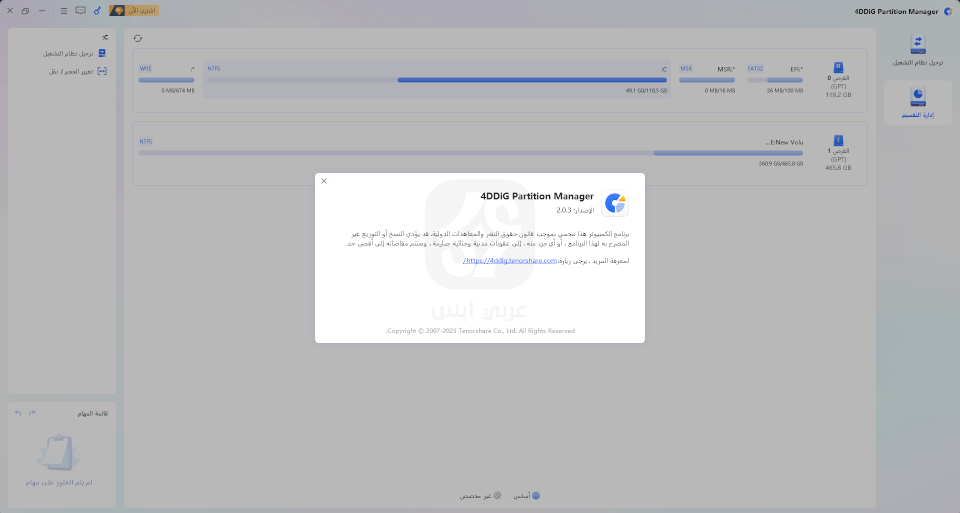Viewport: 960px width, 513px height.
Task: Select 'تغيير الحجم / نقل' resize/move option
Action: point(78,71)
